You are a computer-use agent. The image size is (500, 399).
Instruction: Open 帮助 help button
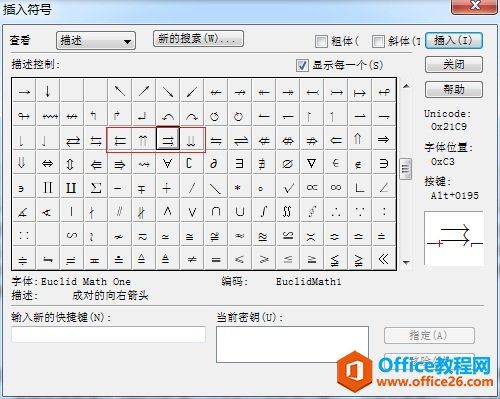(454, 89)
